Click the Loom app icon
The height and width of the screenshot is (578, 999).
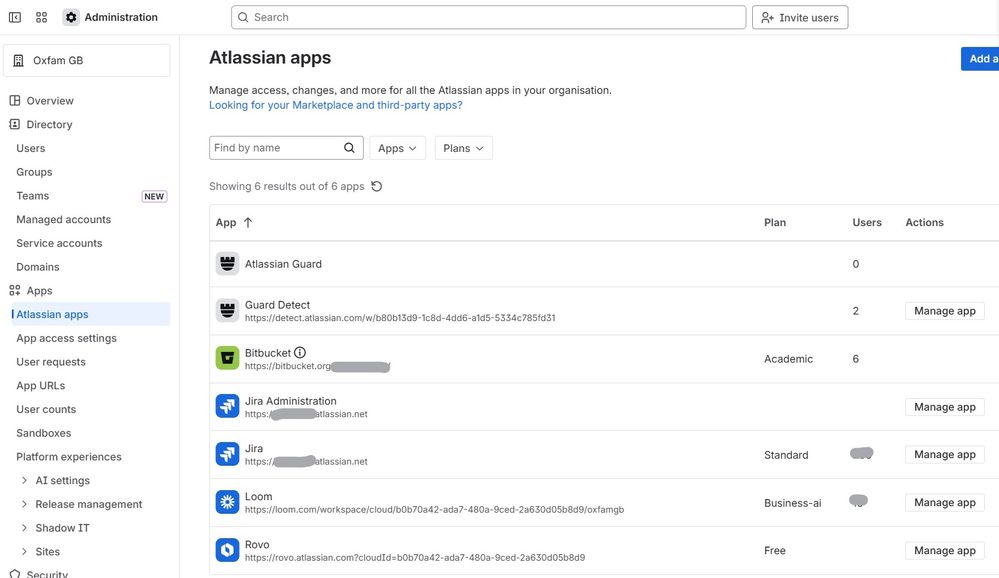point(227,502)
